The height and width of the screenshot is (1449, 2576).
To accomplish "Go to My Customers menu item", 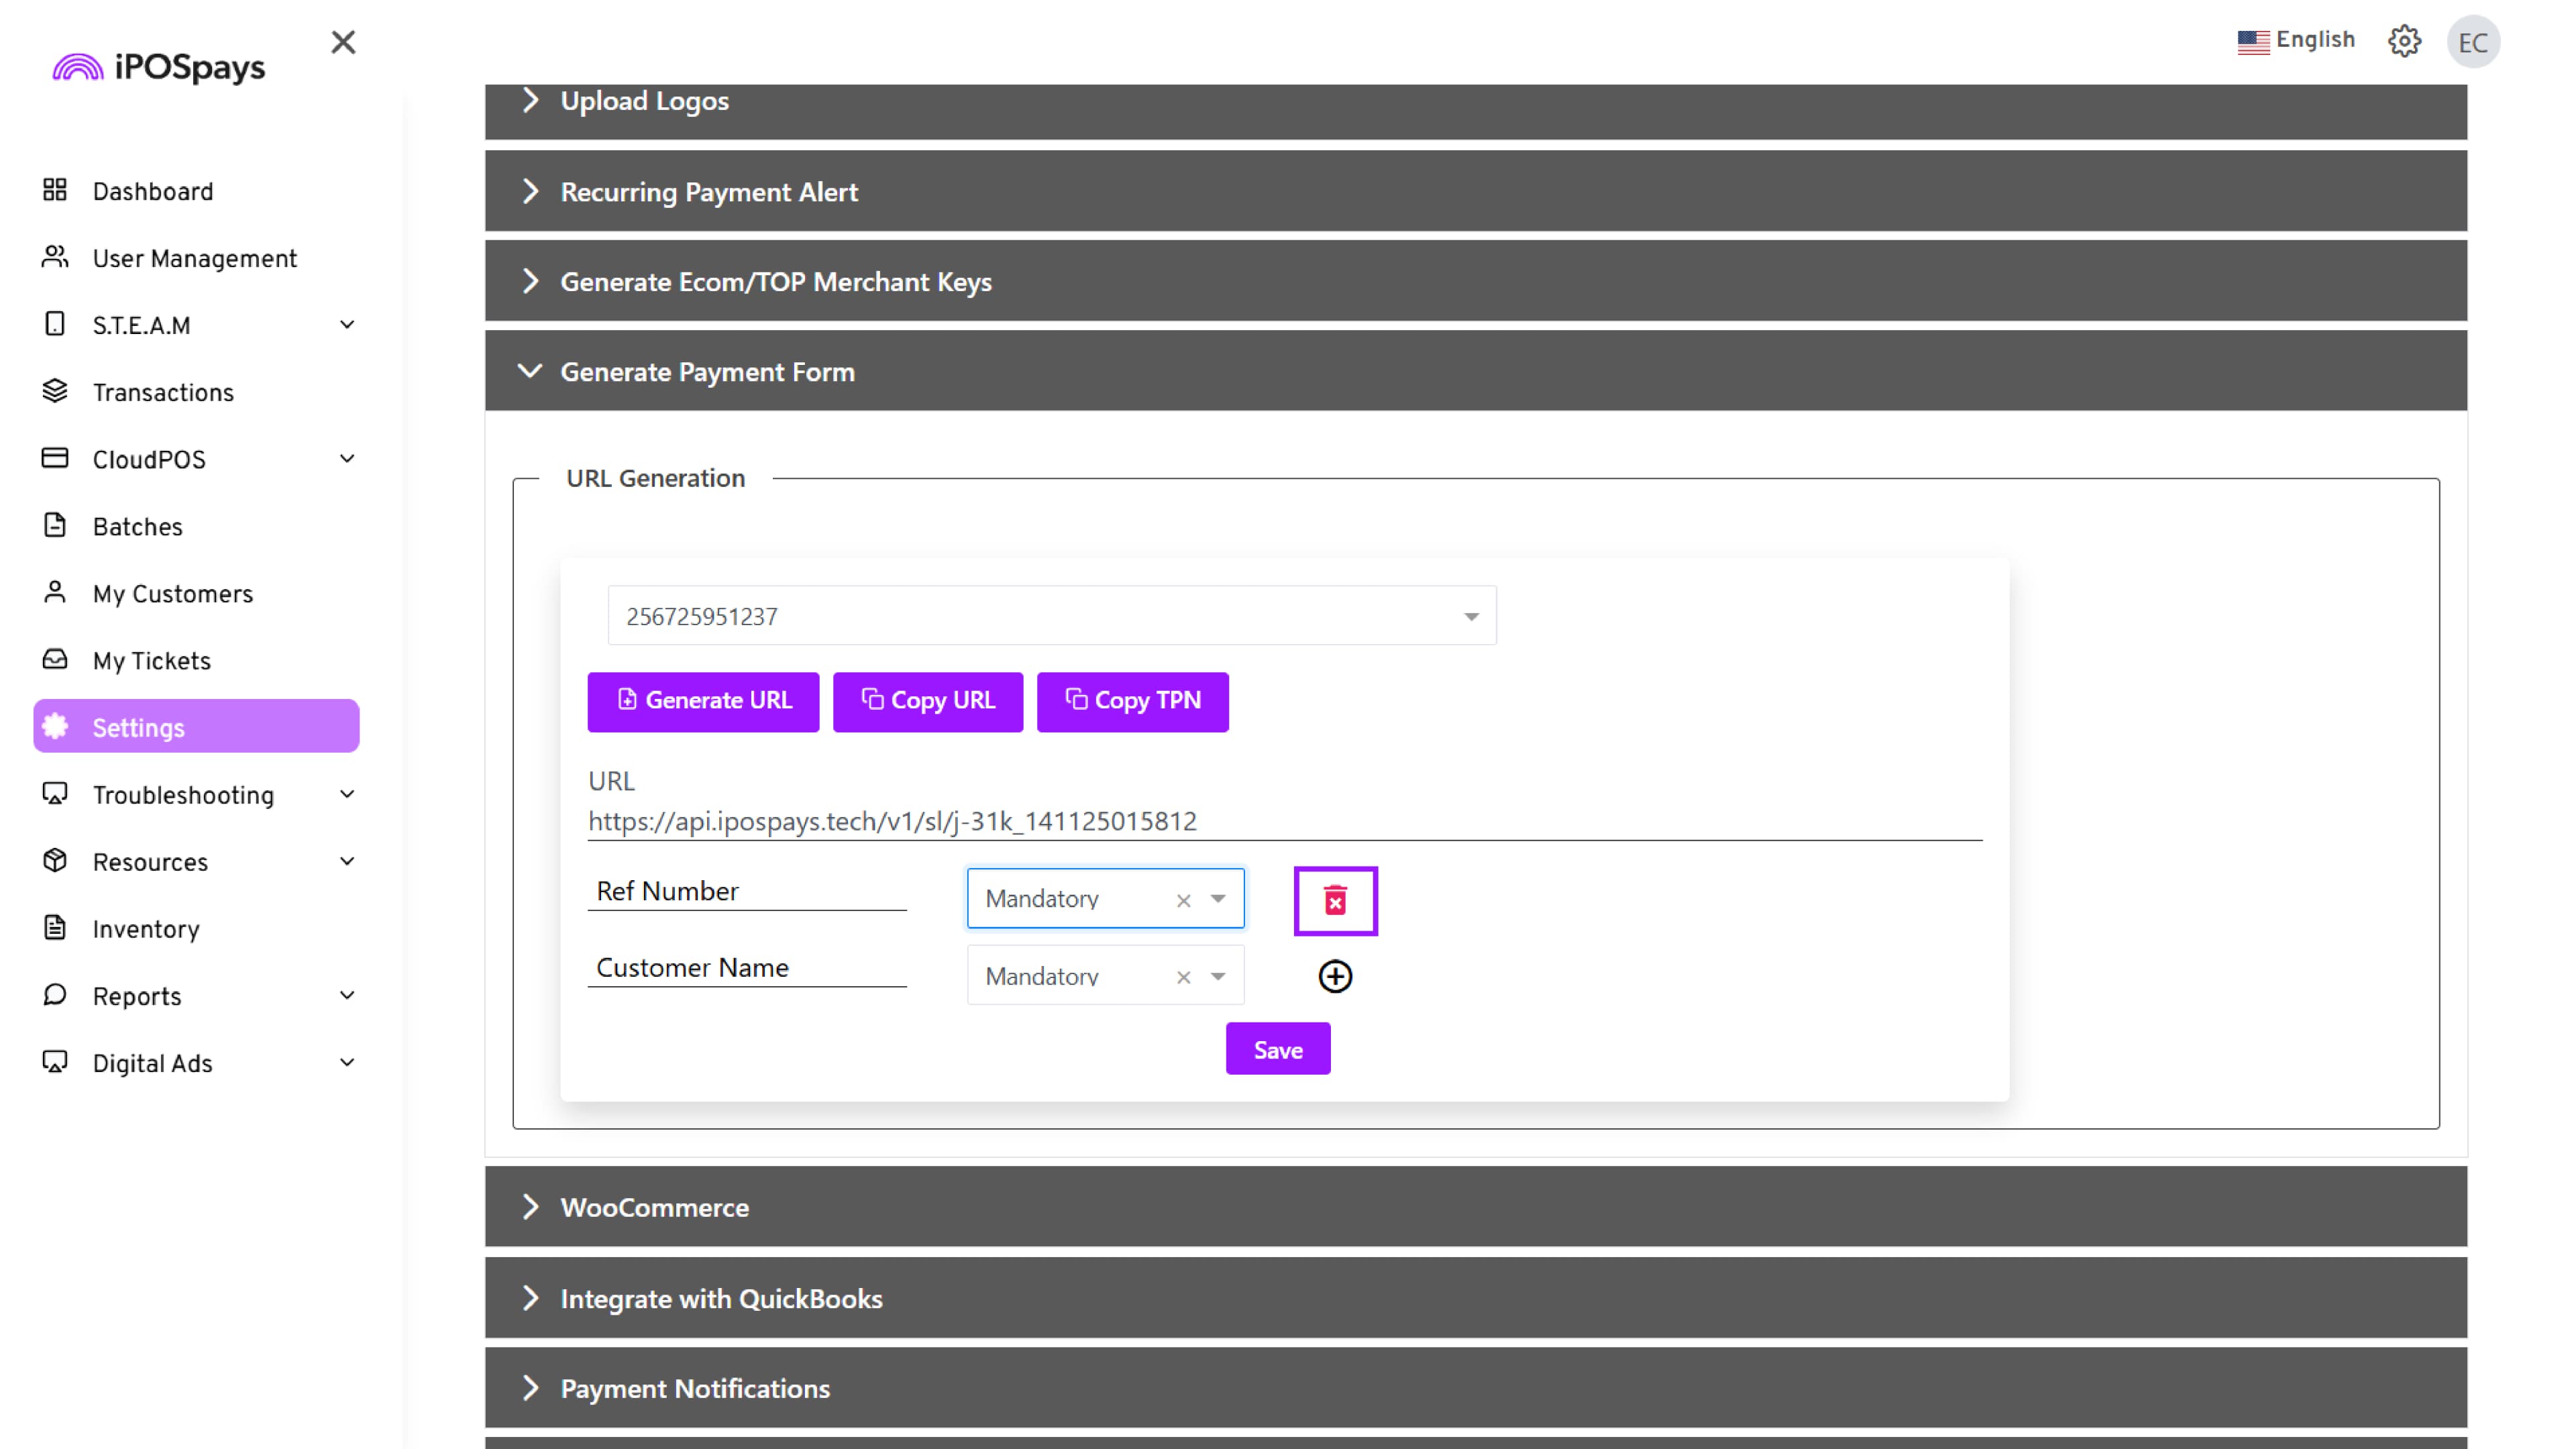I will click(172, 594).
